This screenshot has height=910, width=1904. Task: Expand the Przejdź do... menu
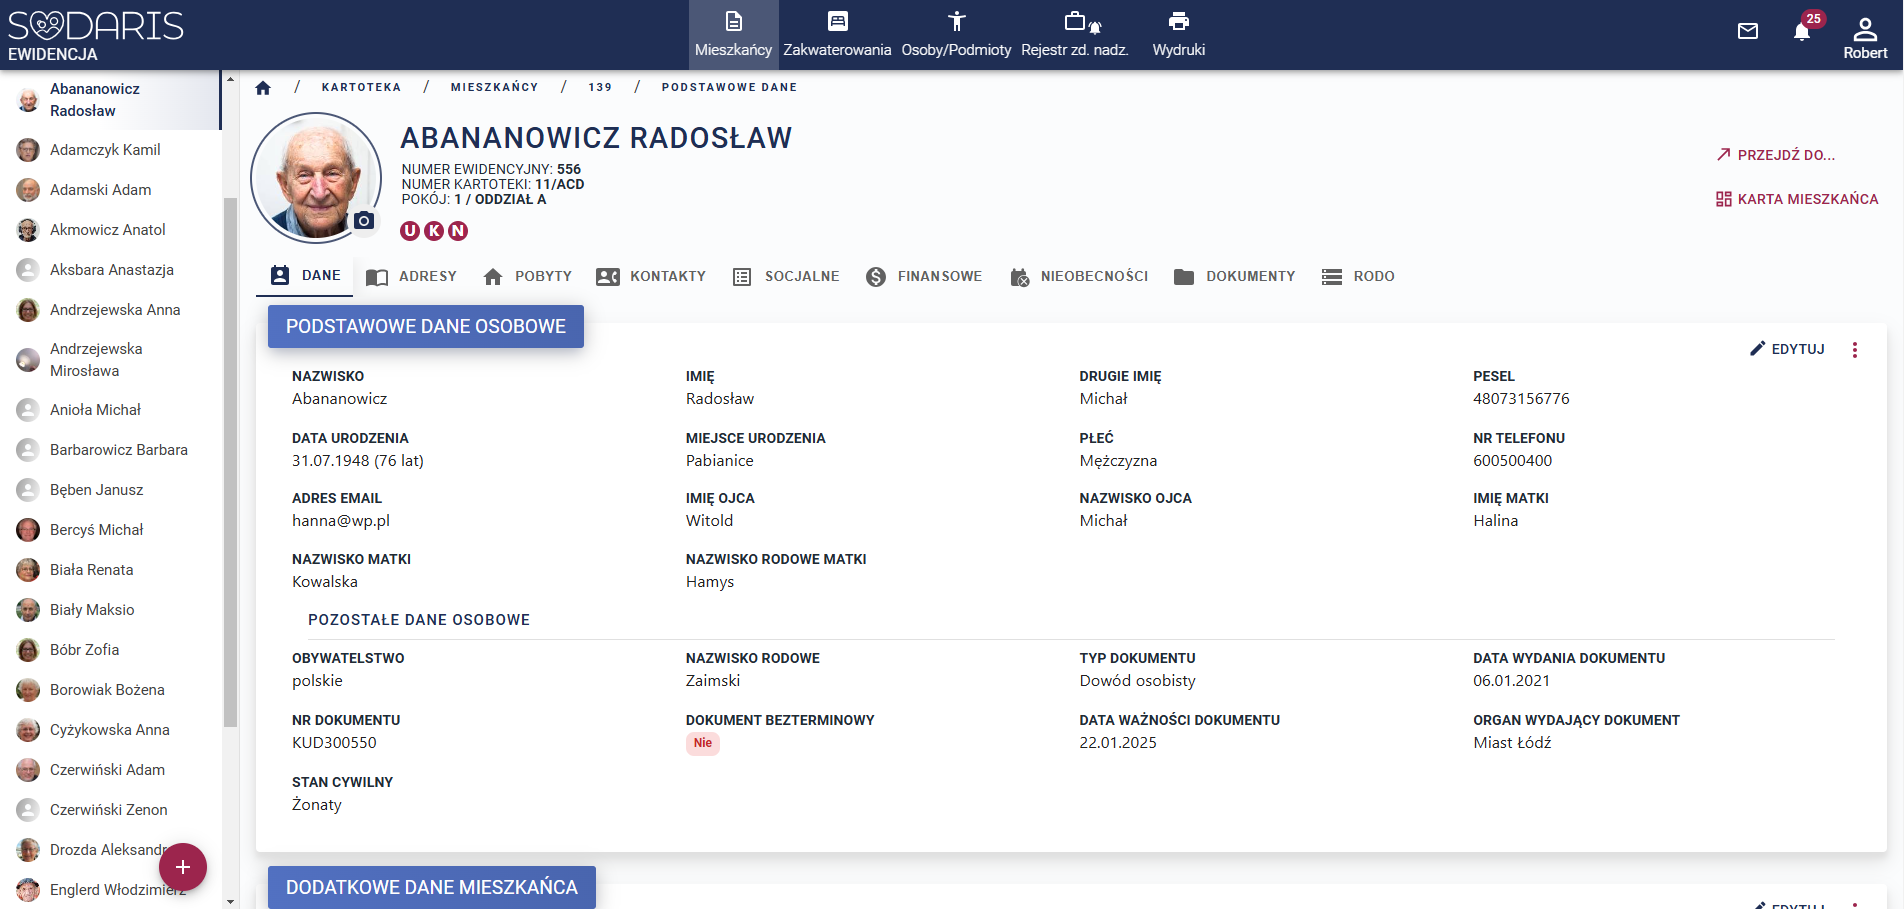pos(1776,155)
